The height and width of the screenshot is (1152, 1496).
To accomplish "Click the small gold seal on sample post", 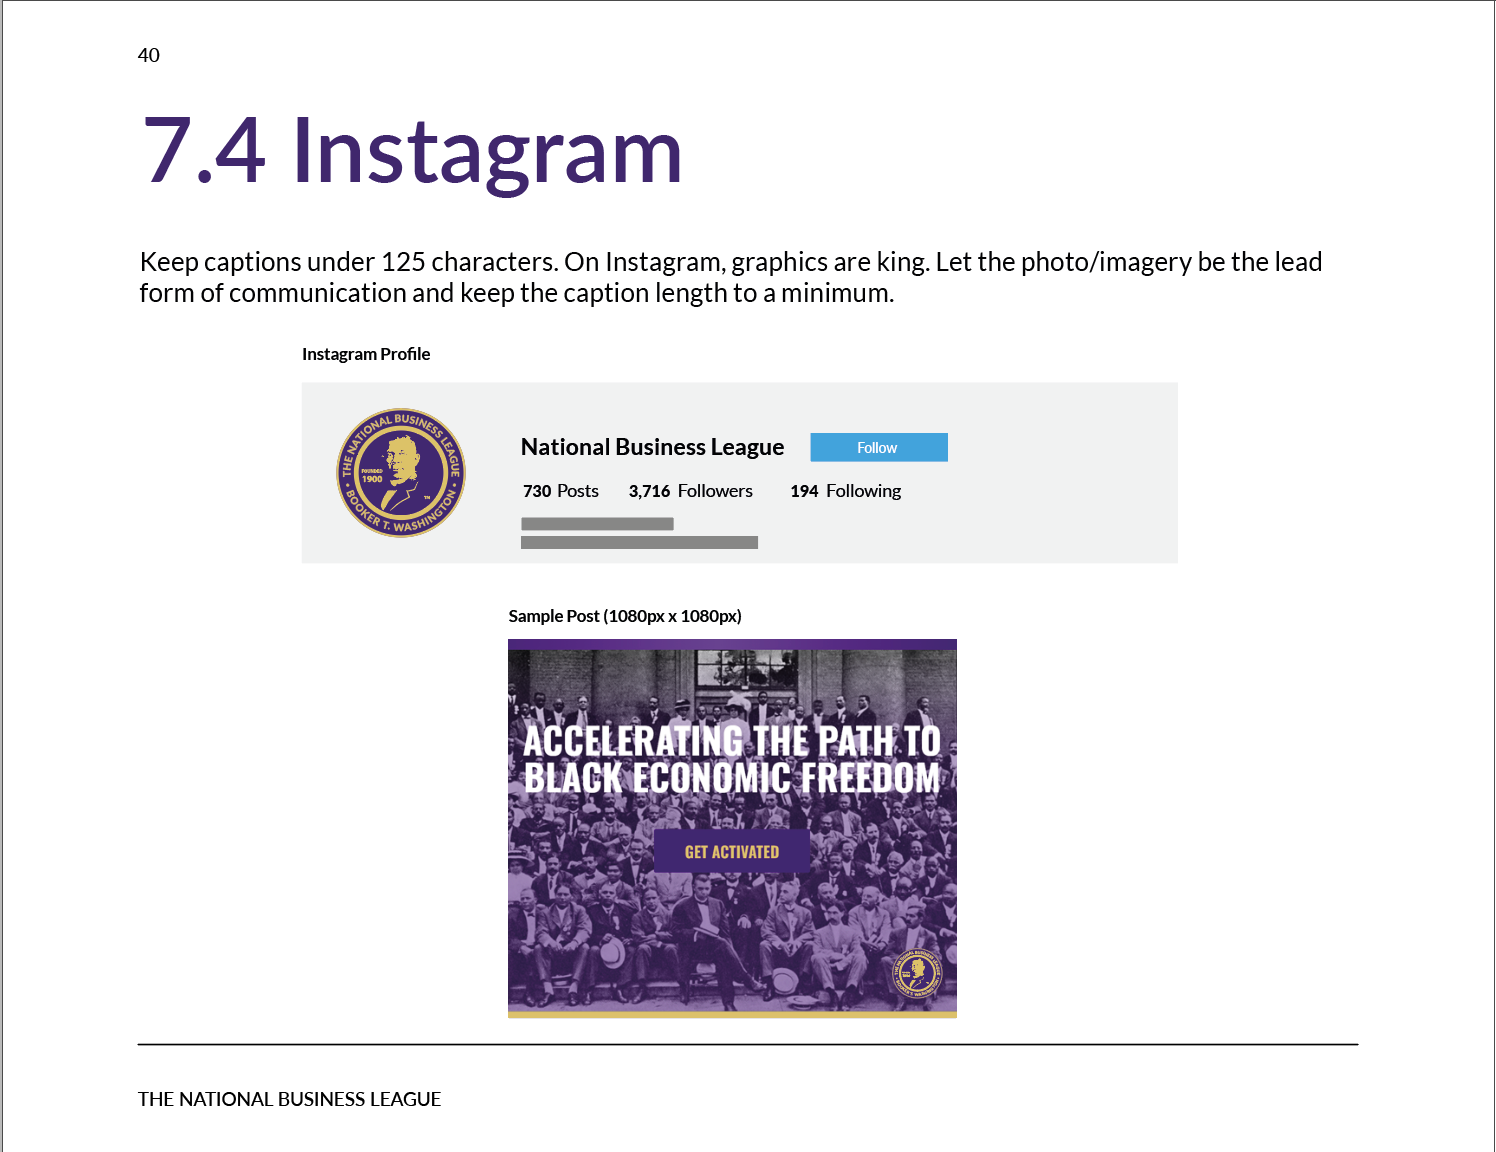I will pyautogui.click(x=916, y=972).
